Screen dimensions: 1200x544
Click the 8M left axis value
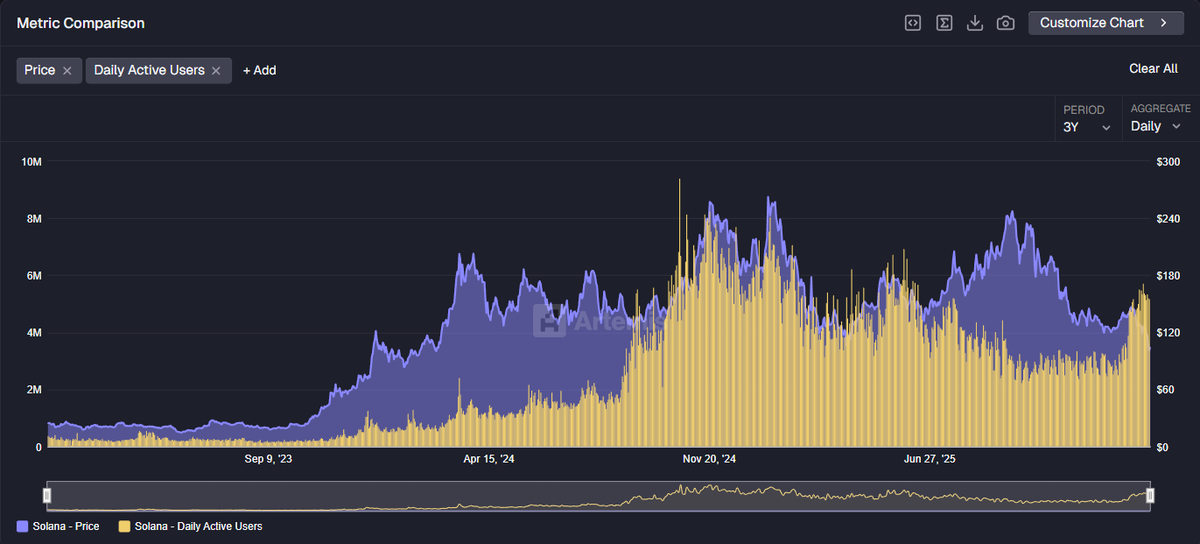(x=33, y=219)
